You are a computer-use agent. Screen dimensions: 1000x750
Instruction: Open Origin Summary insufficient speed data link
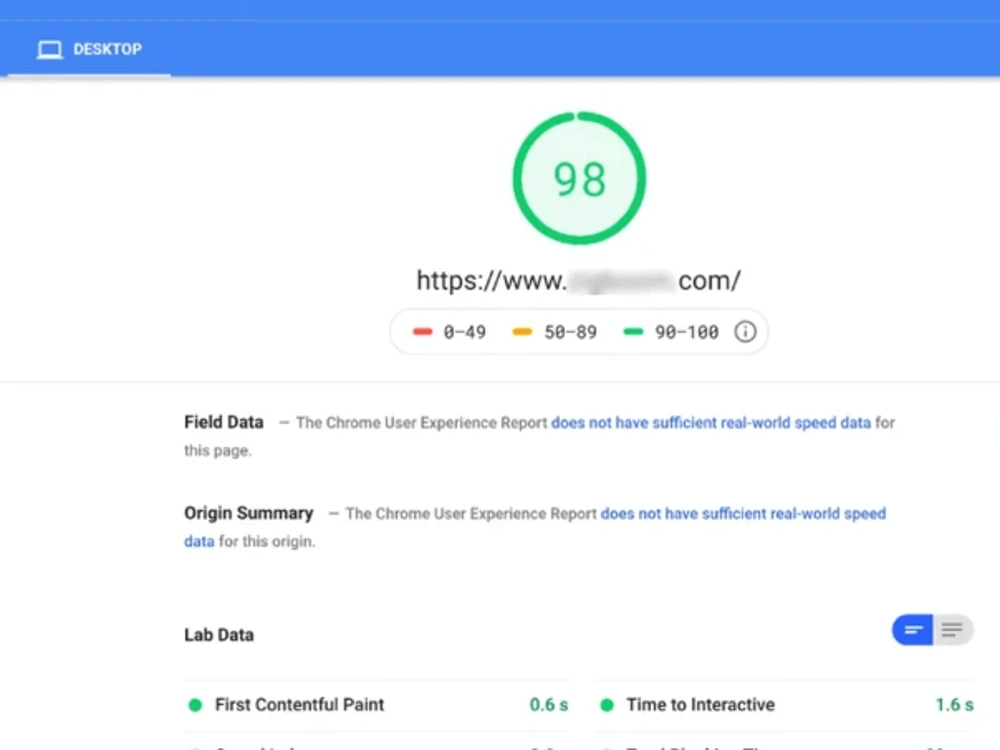743,514
